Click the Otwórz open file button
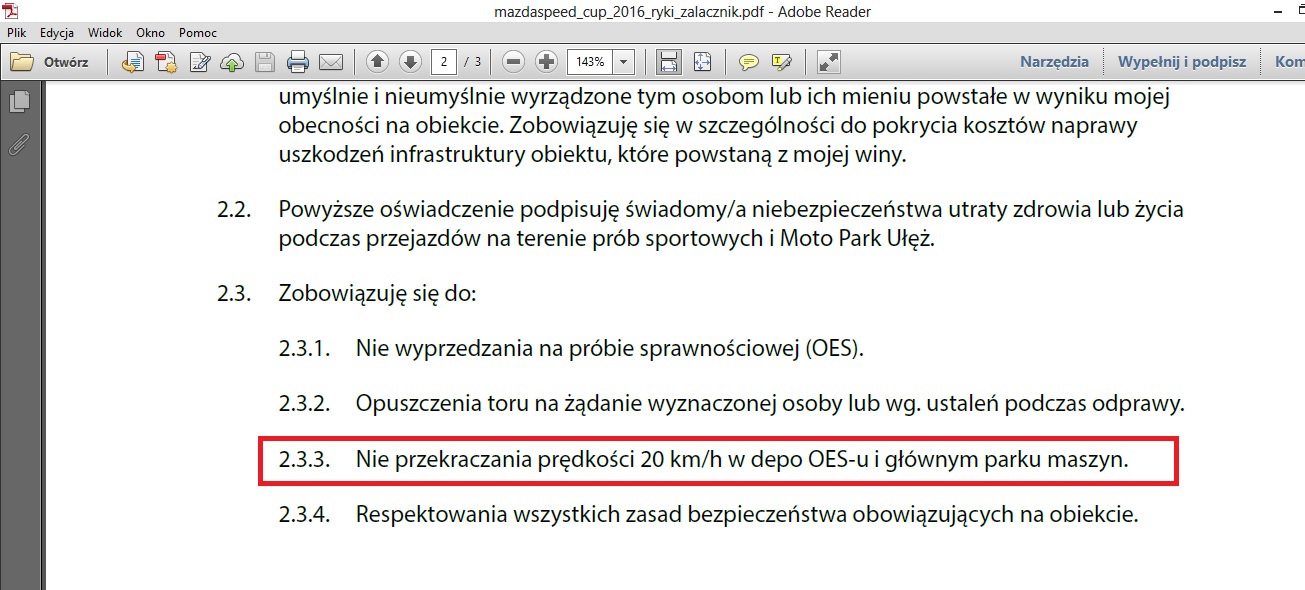 [x=51, y=62]
